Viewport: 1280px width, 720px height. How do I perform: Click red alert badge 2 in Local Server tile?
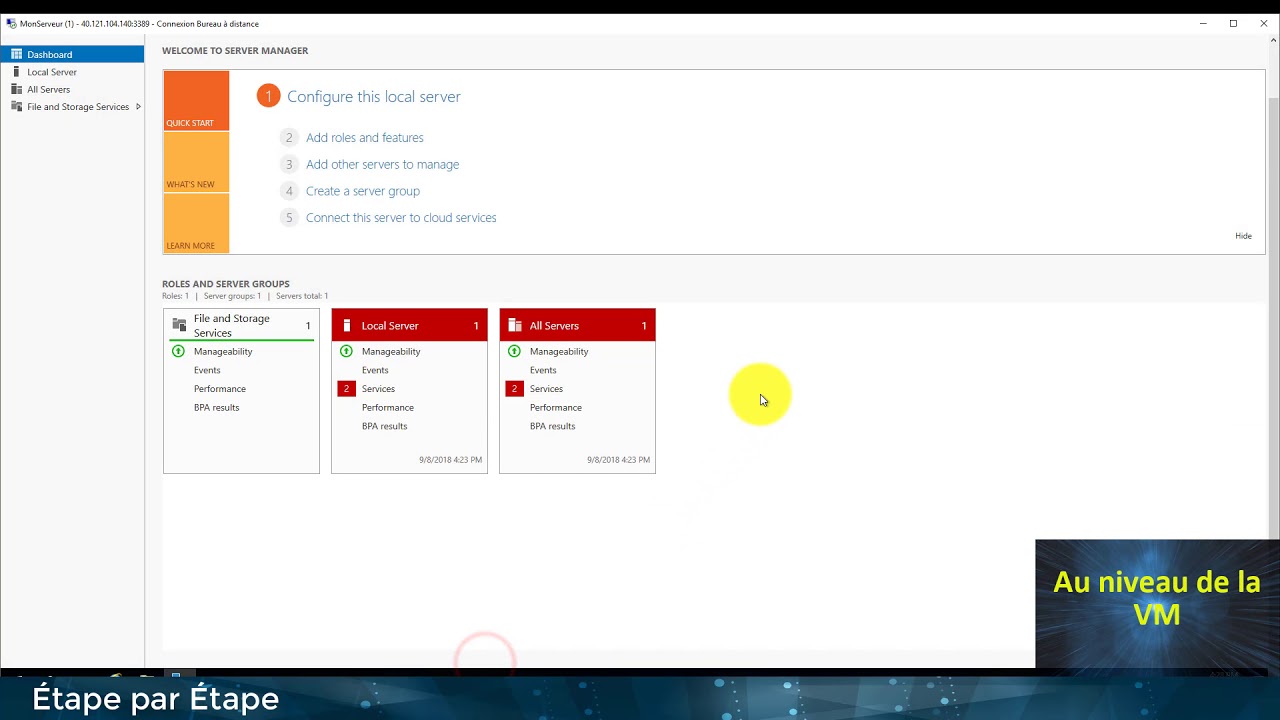(346, 389)
